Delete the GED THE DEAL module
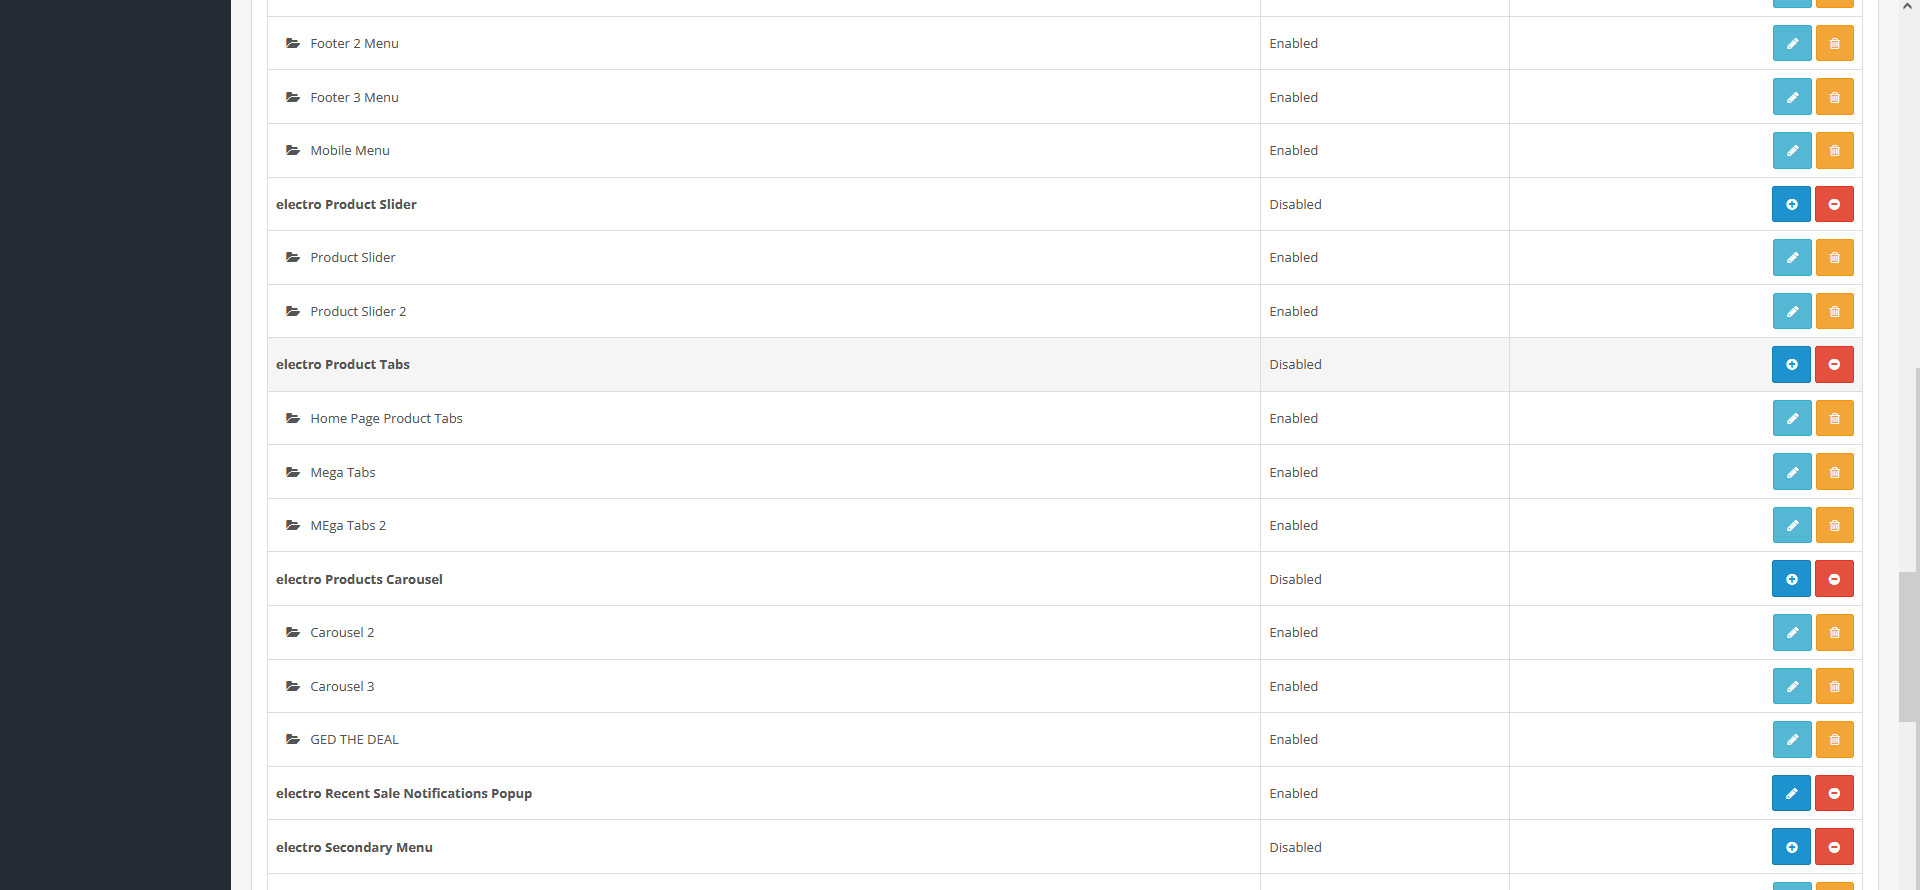 pos(1834,739)
